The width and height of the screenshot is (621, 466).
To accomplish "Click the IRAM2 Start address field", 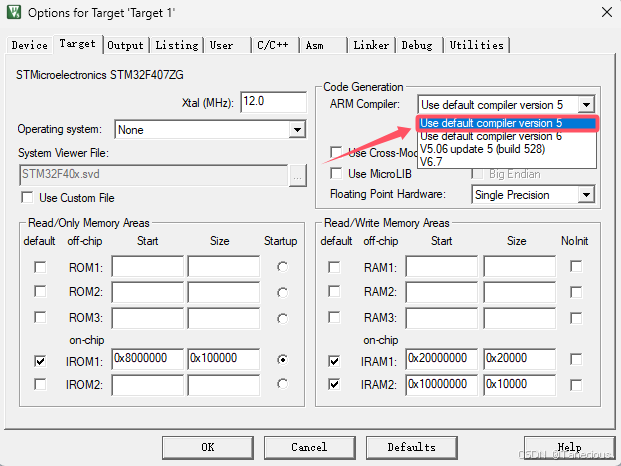I will pos(442,385).
